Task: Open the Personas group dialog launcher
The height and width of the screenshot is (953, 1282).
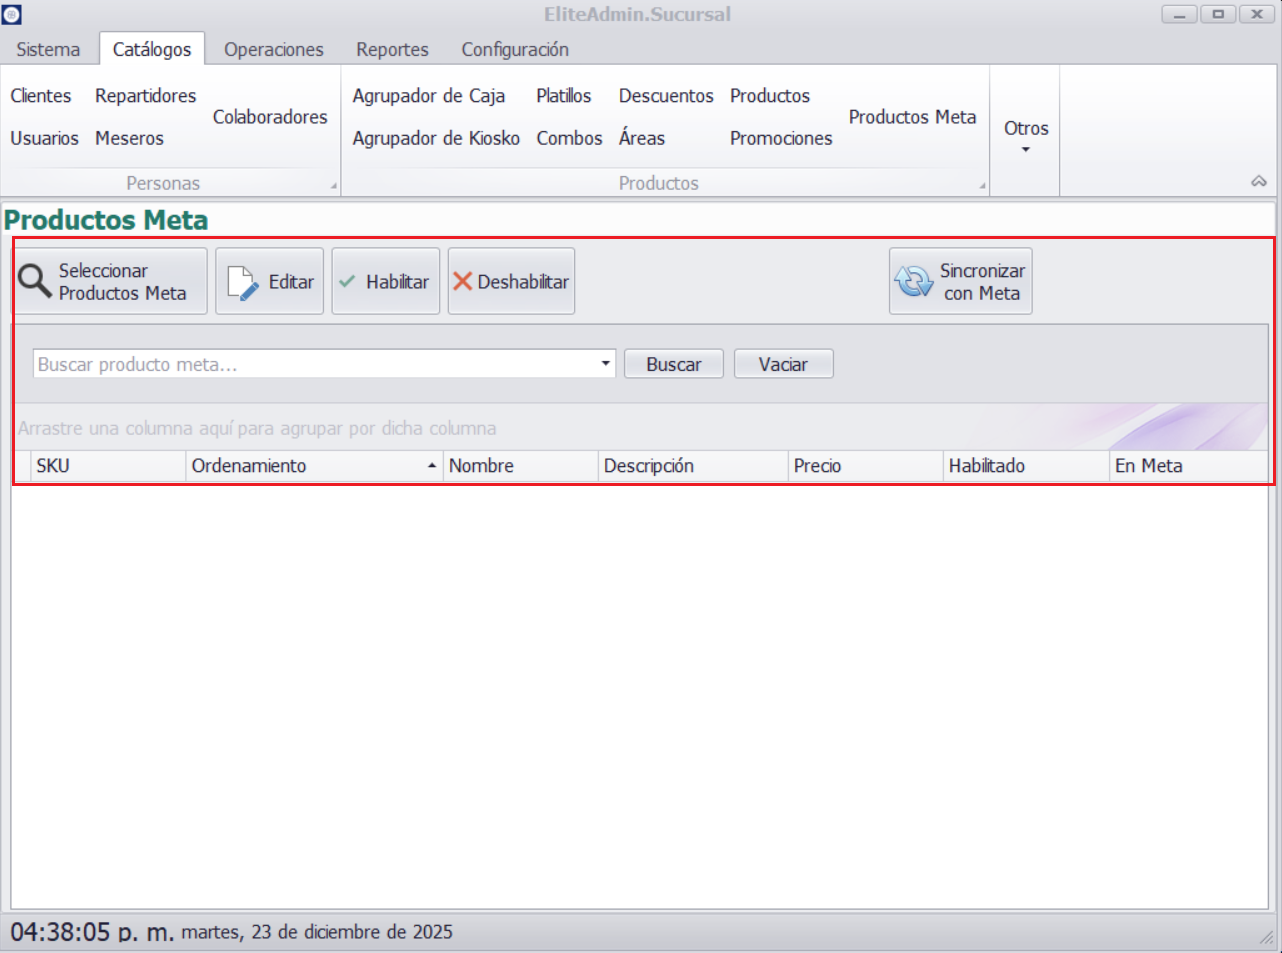Action: [334, 186]
